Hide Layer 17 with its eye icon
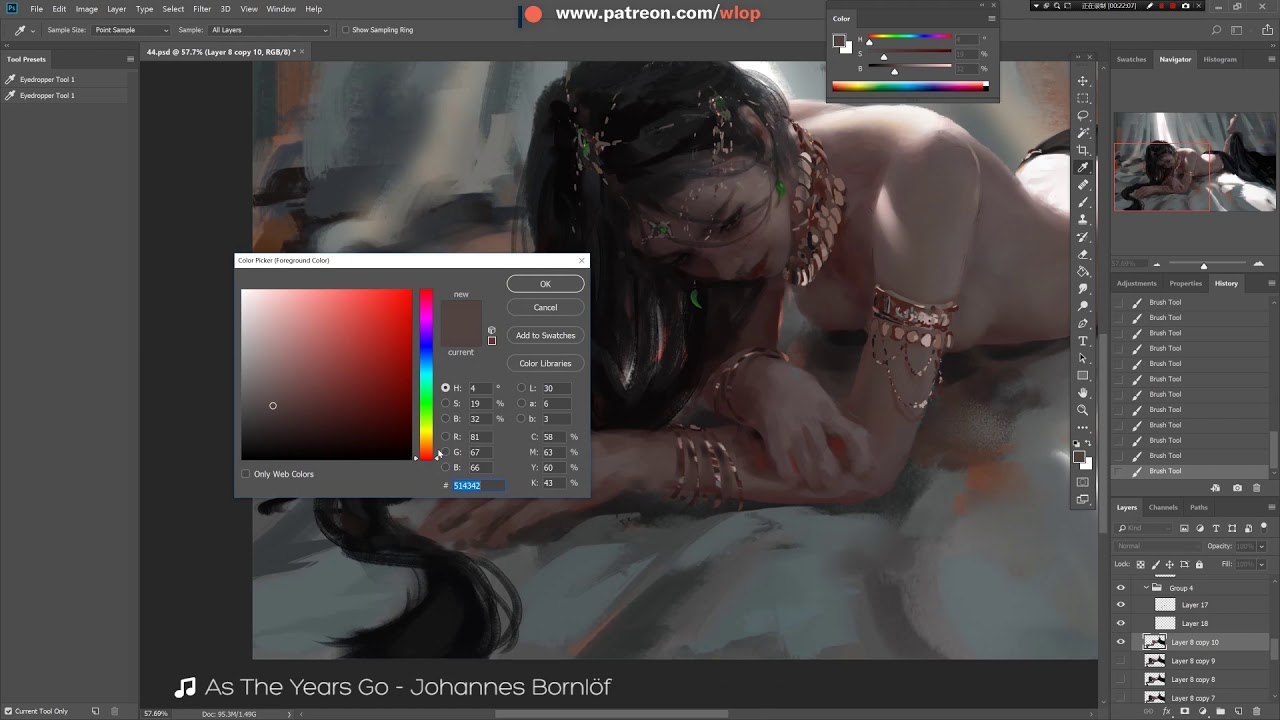 point(1120,605)
